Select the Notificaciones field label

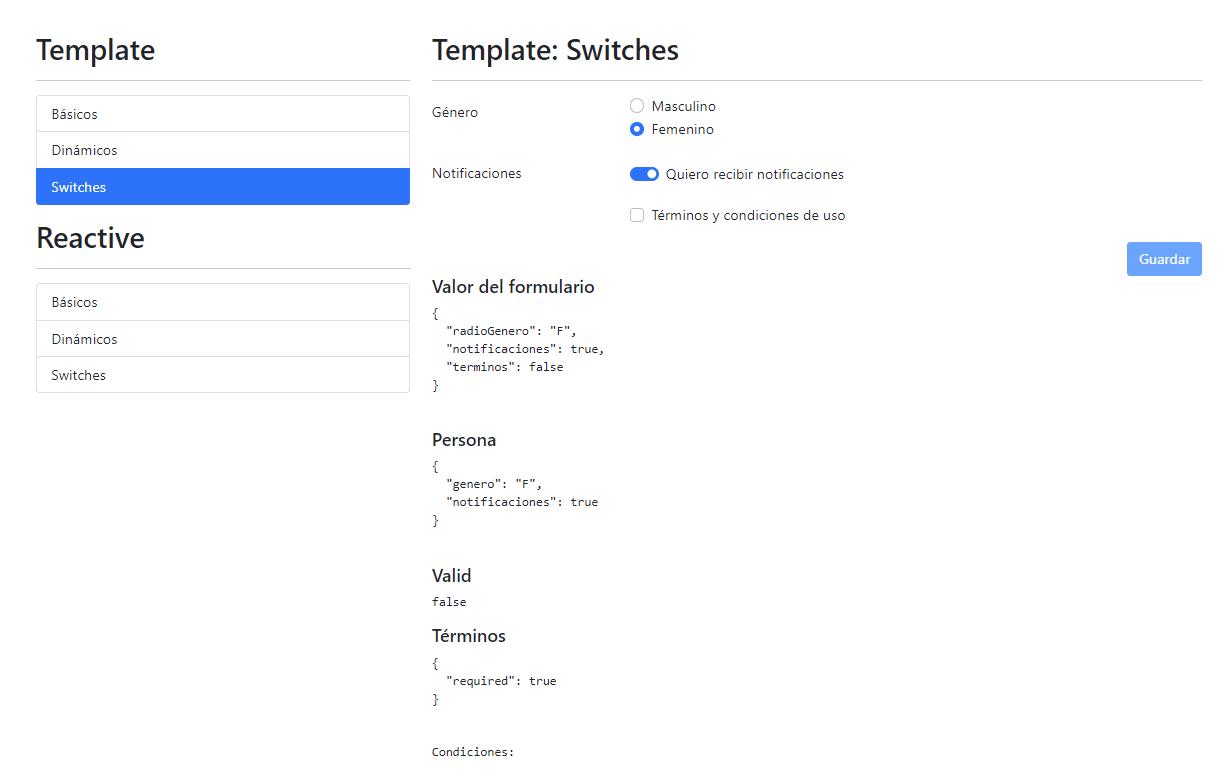(x=476, y=173)
